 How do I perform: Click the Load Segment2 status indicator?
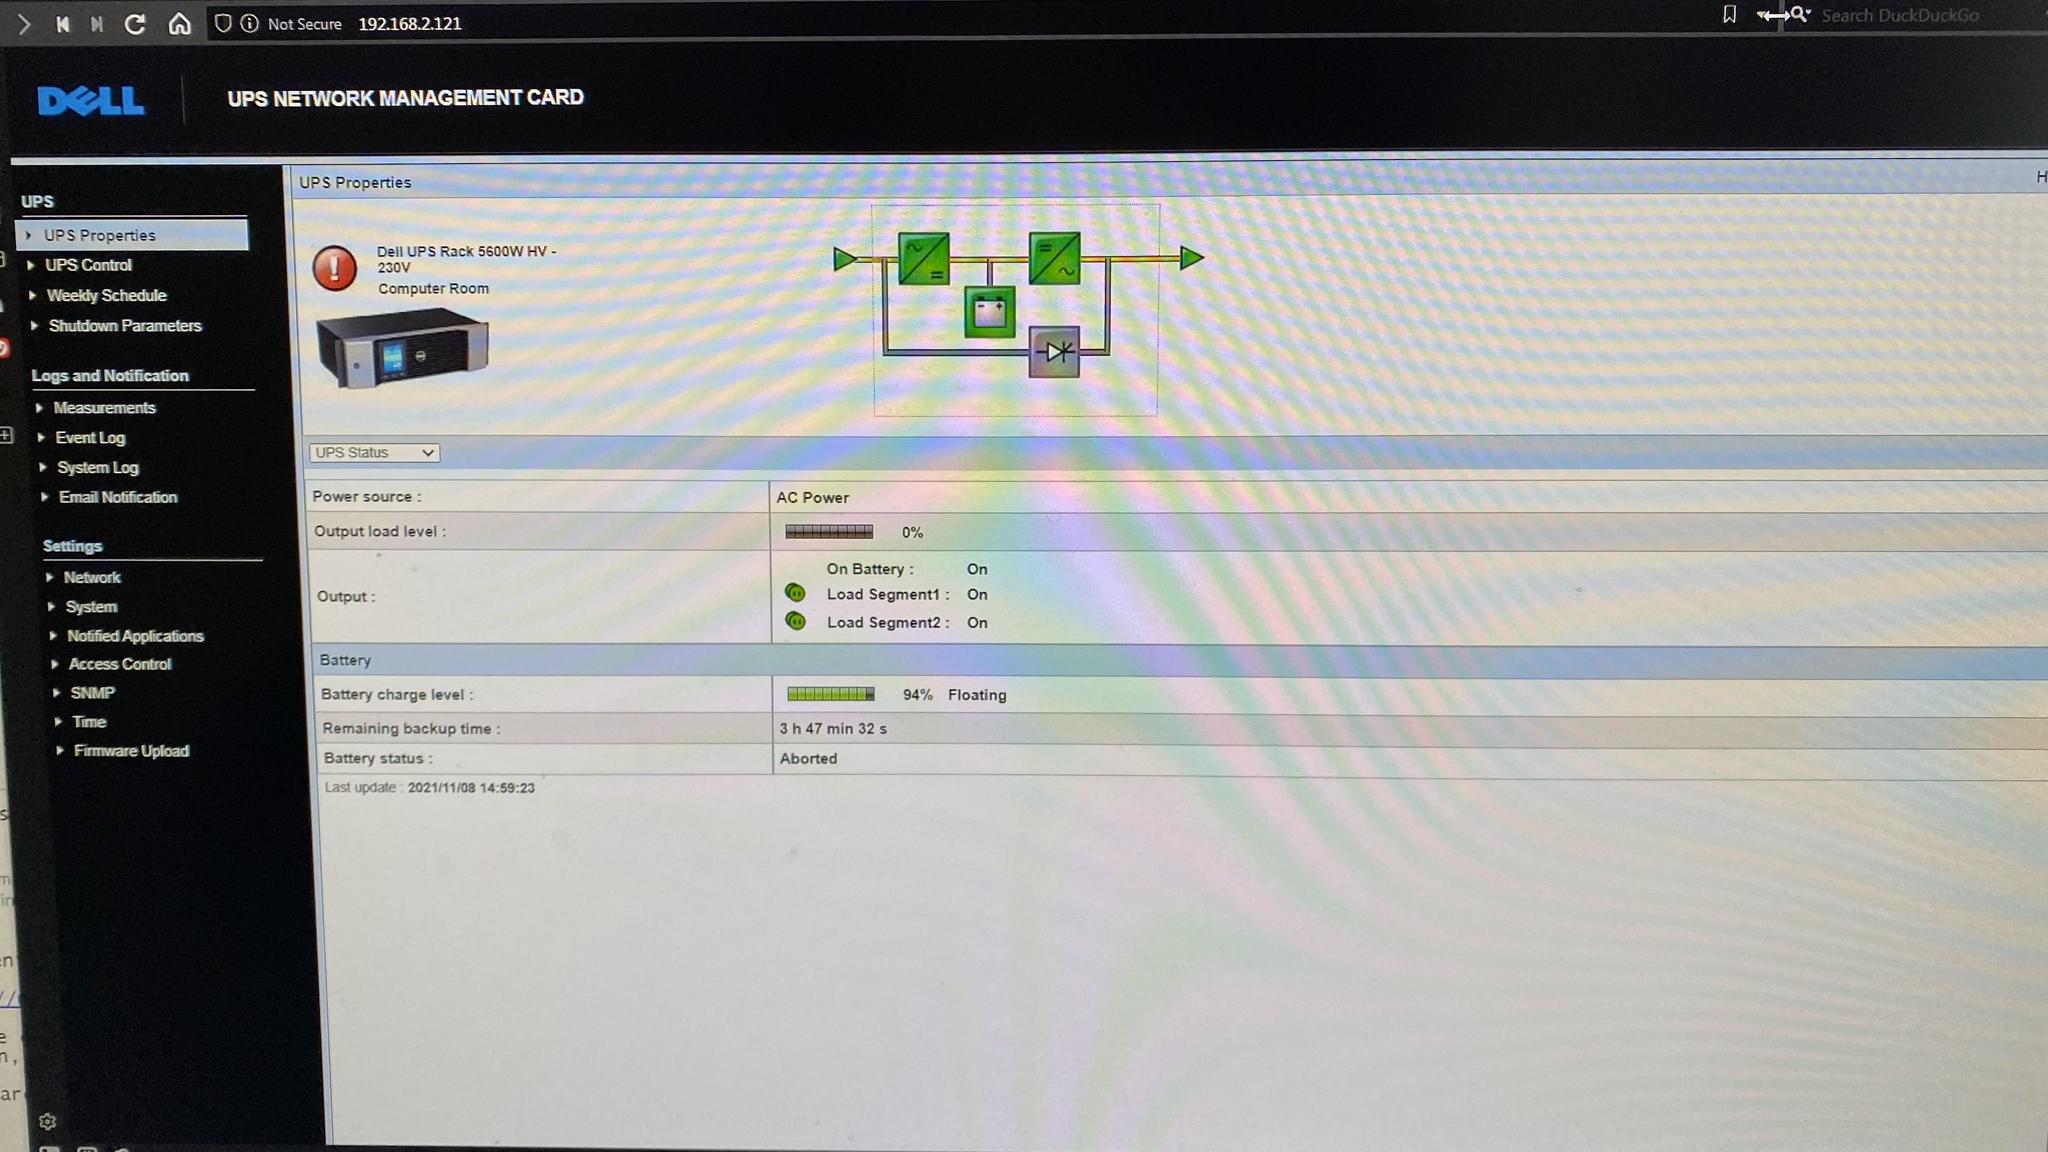pyautogui.click(x=795, y=621)
